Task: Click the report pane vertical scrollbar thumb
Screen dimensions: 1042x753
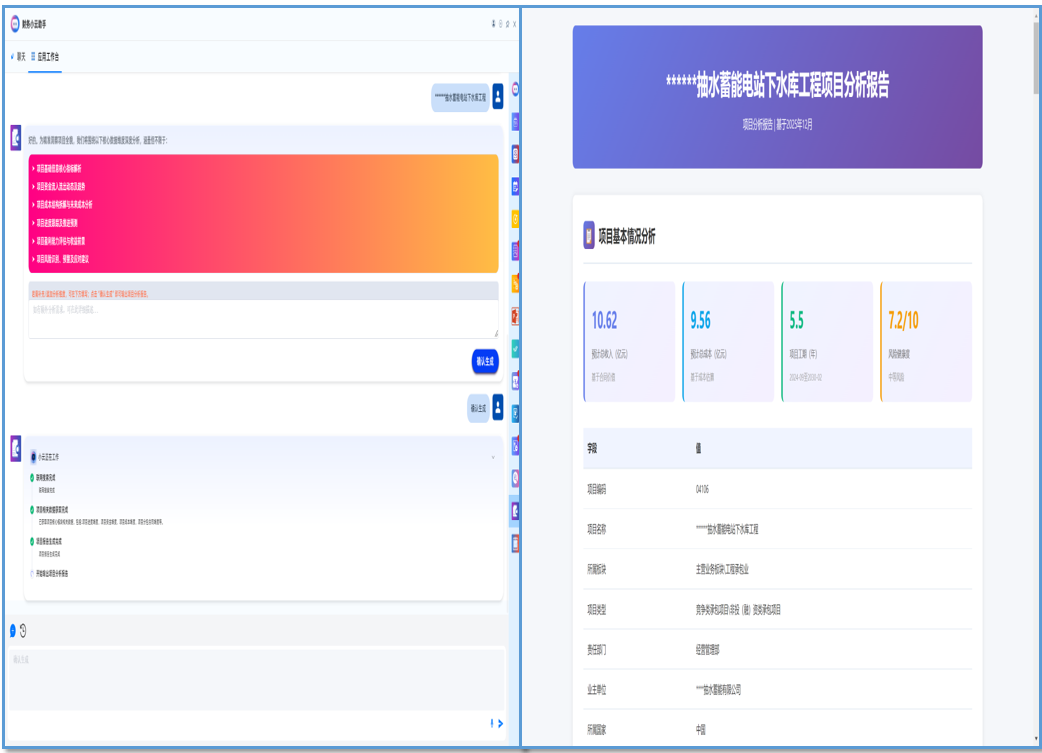Action: (x=1036, y=58)
